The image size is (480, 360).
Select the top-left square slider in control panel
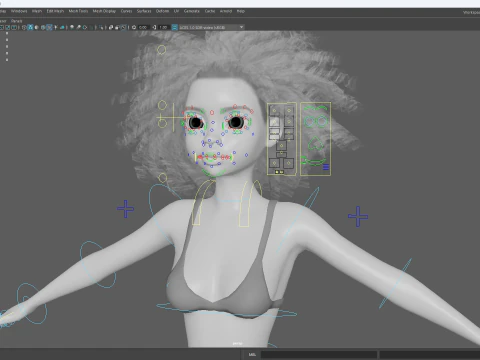[x=274, y=110]
